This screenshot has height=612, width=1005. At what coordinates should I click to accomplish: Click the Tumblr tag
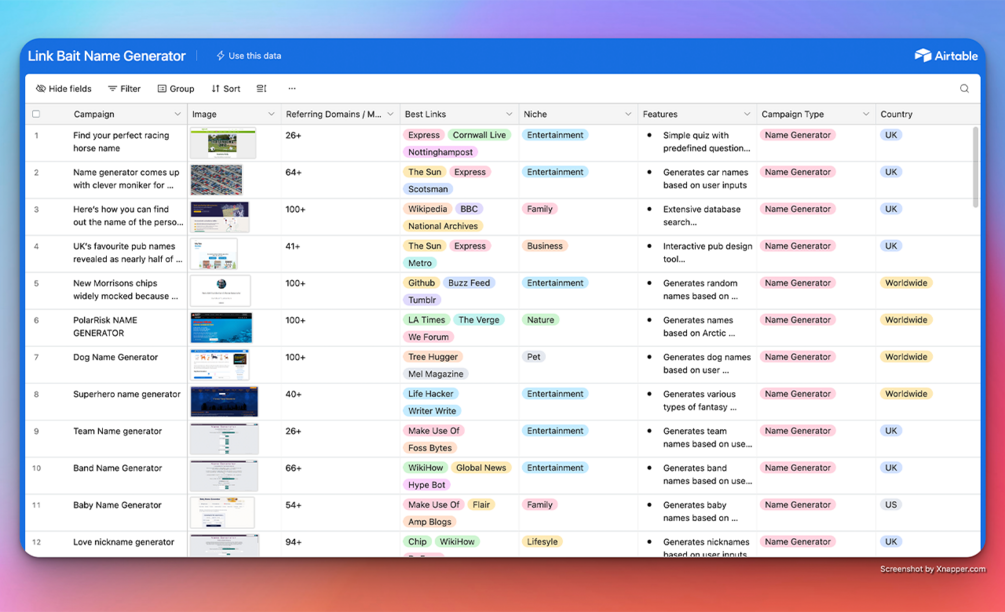422,300
